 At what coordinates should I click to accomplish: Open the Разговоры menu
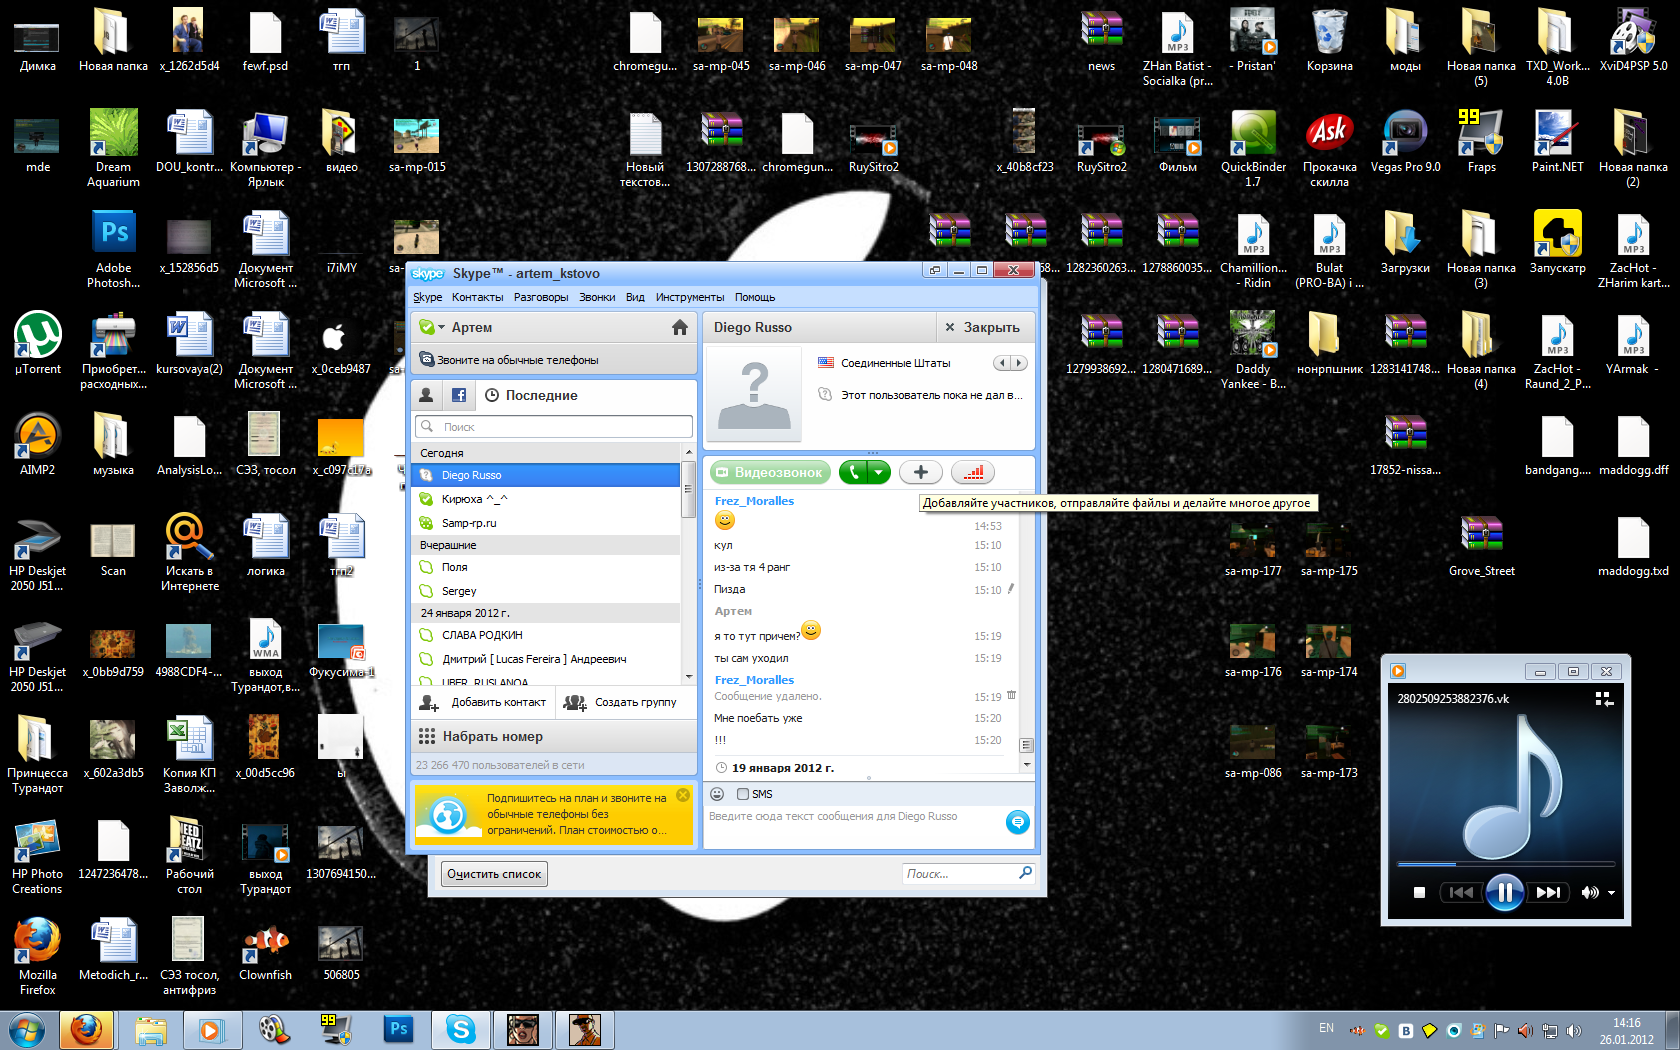point(541,297)
